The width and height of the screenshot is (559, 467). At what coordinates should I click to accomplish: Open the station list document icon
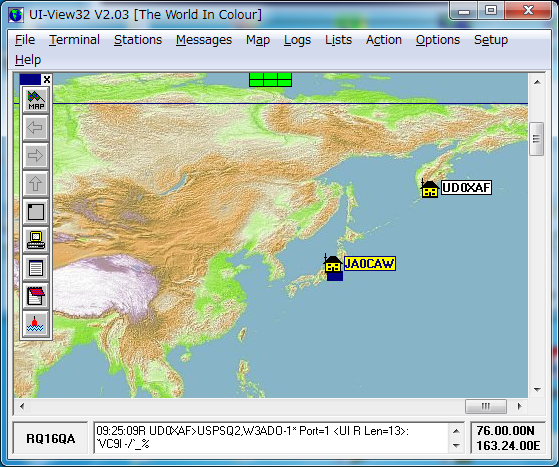click(36, 268)
